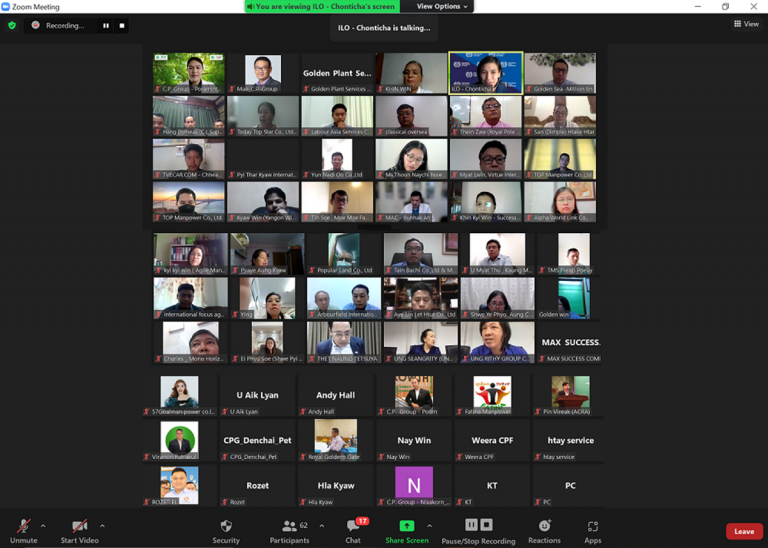Open the View Options dropdown
Viewport: 768px width, 548px height.
(x=442, y=6)
